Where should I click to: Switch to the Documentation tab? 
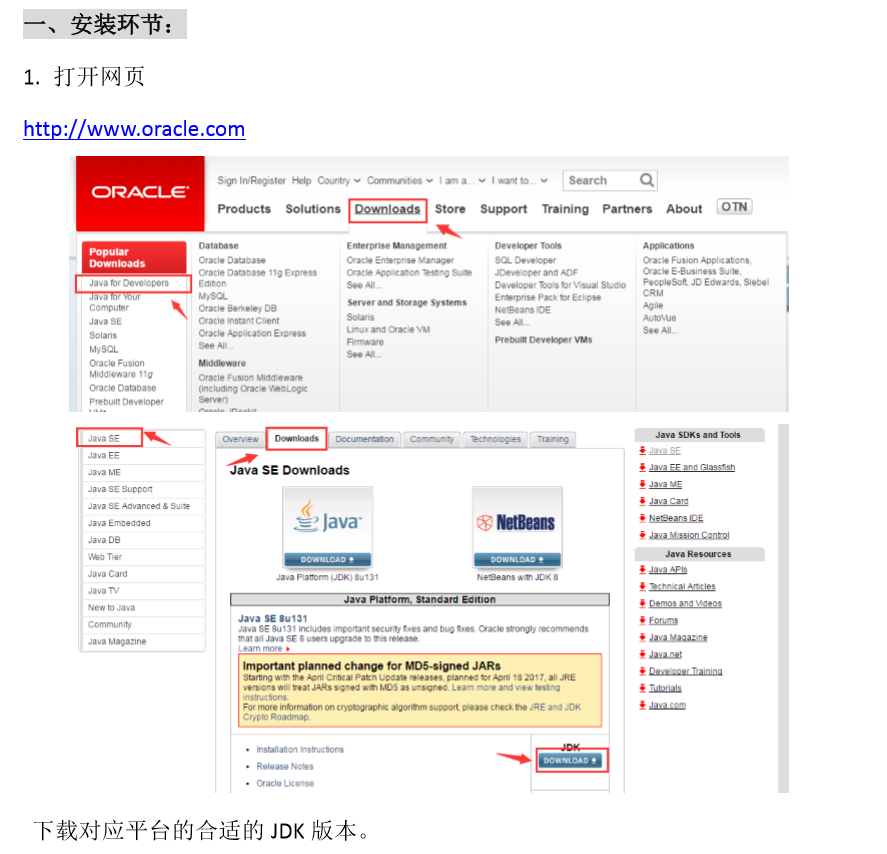(x=364, y=439)
